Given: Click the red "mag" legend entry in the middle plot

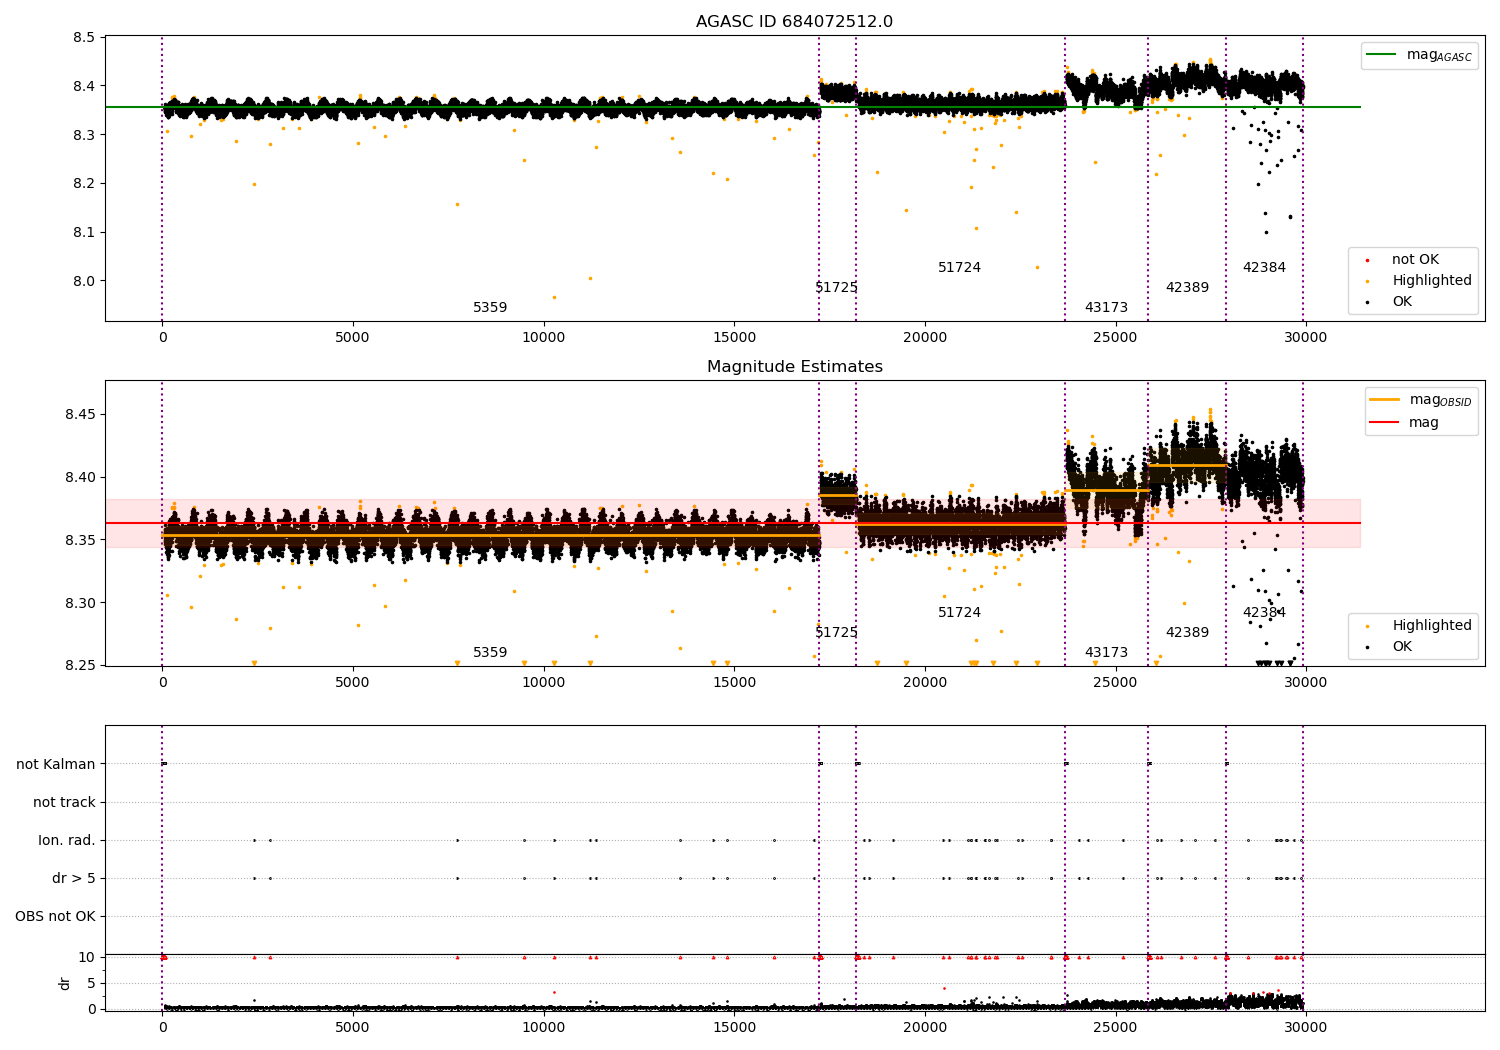Looking at the screenshot, I should click(x=1405, y=423).
